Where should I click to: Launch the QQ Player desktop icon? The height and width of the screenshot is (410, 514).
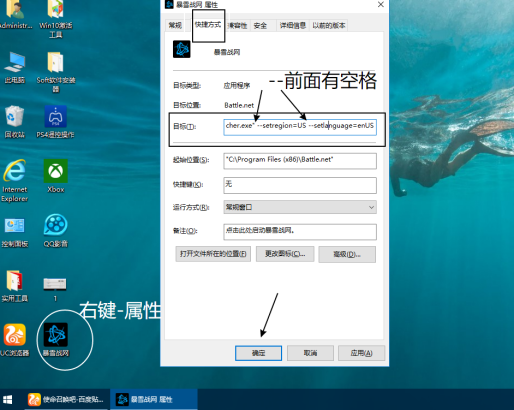55,231
